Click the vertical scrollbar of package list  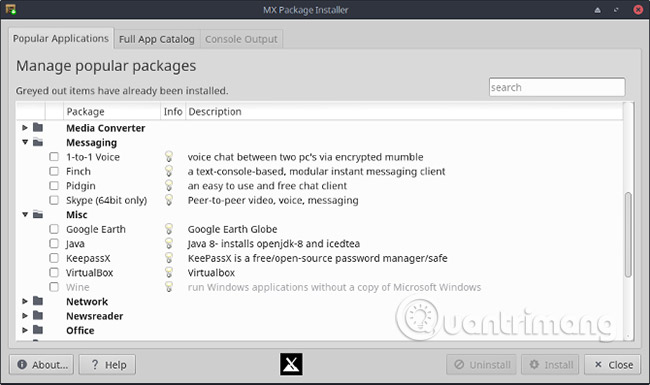point(628,234)
